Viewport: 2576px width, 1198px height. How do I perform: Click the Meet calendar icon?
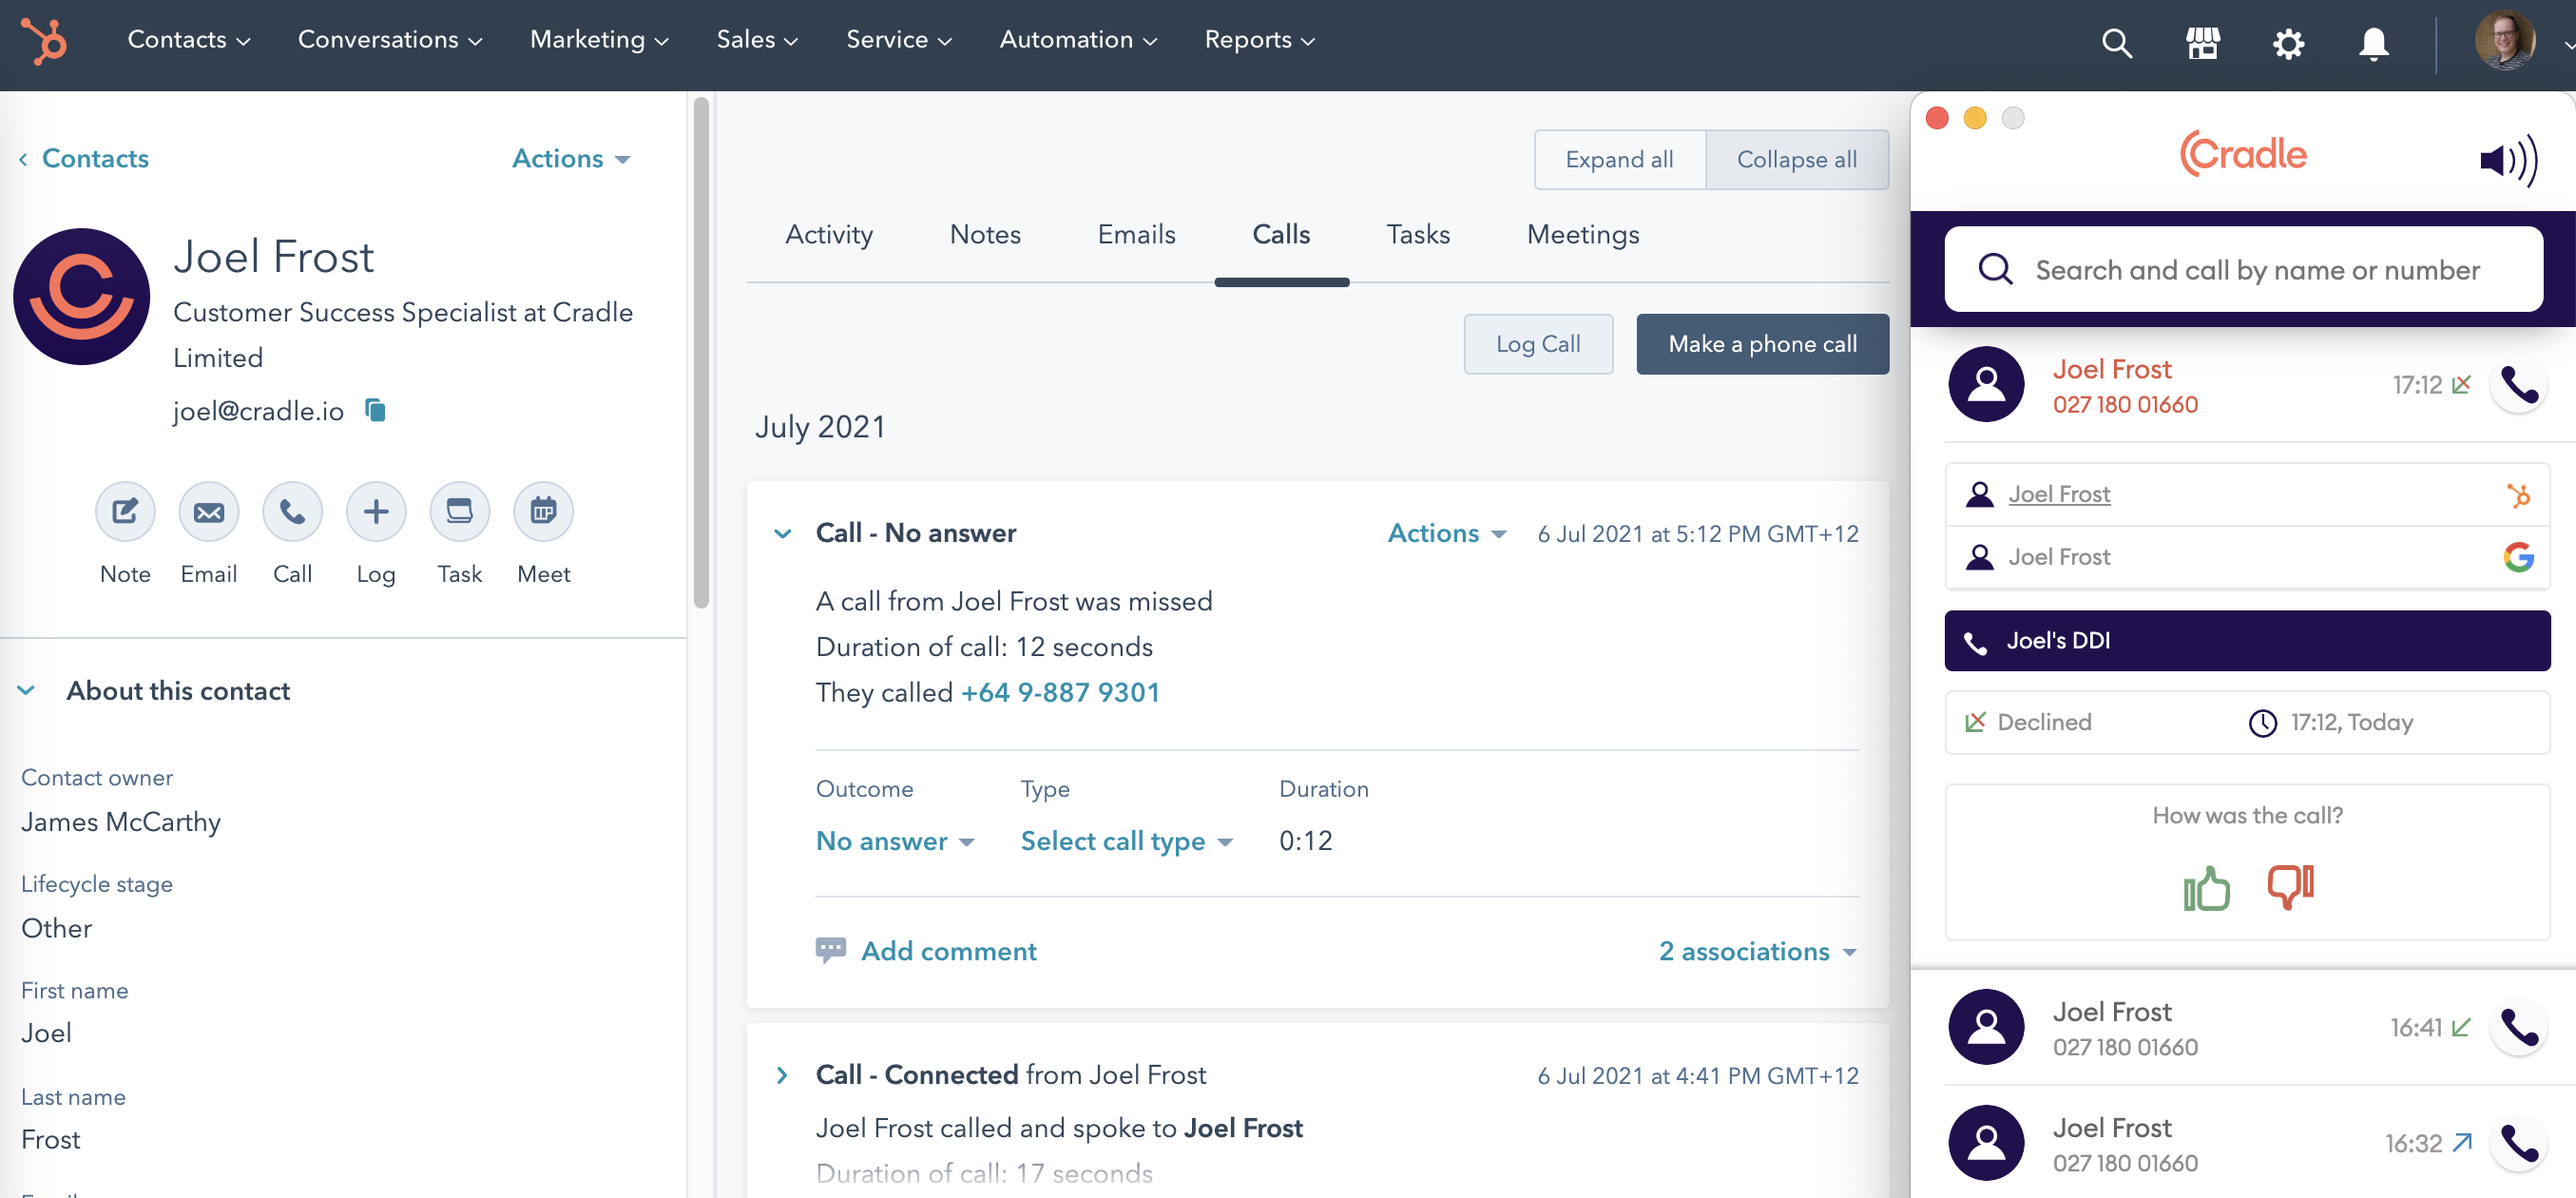(x=543, y=512)
